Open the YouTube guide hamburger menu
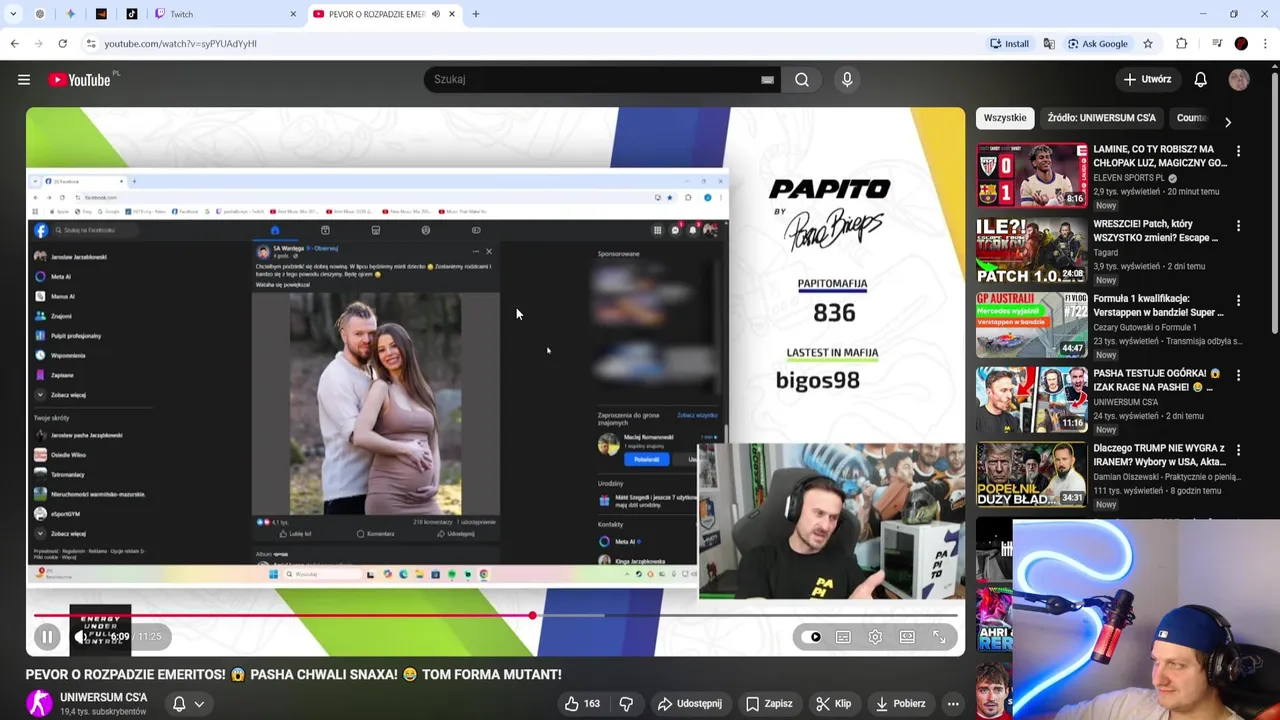 (x=24, y=80)
